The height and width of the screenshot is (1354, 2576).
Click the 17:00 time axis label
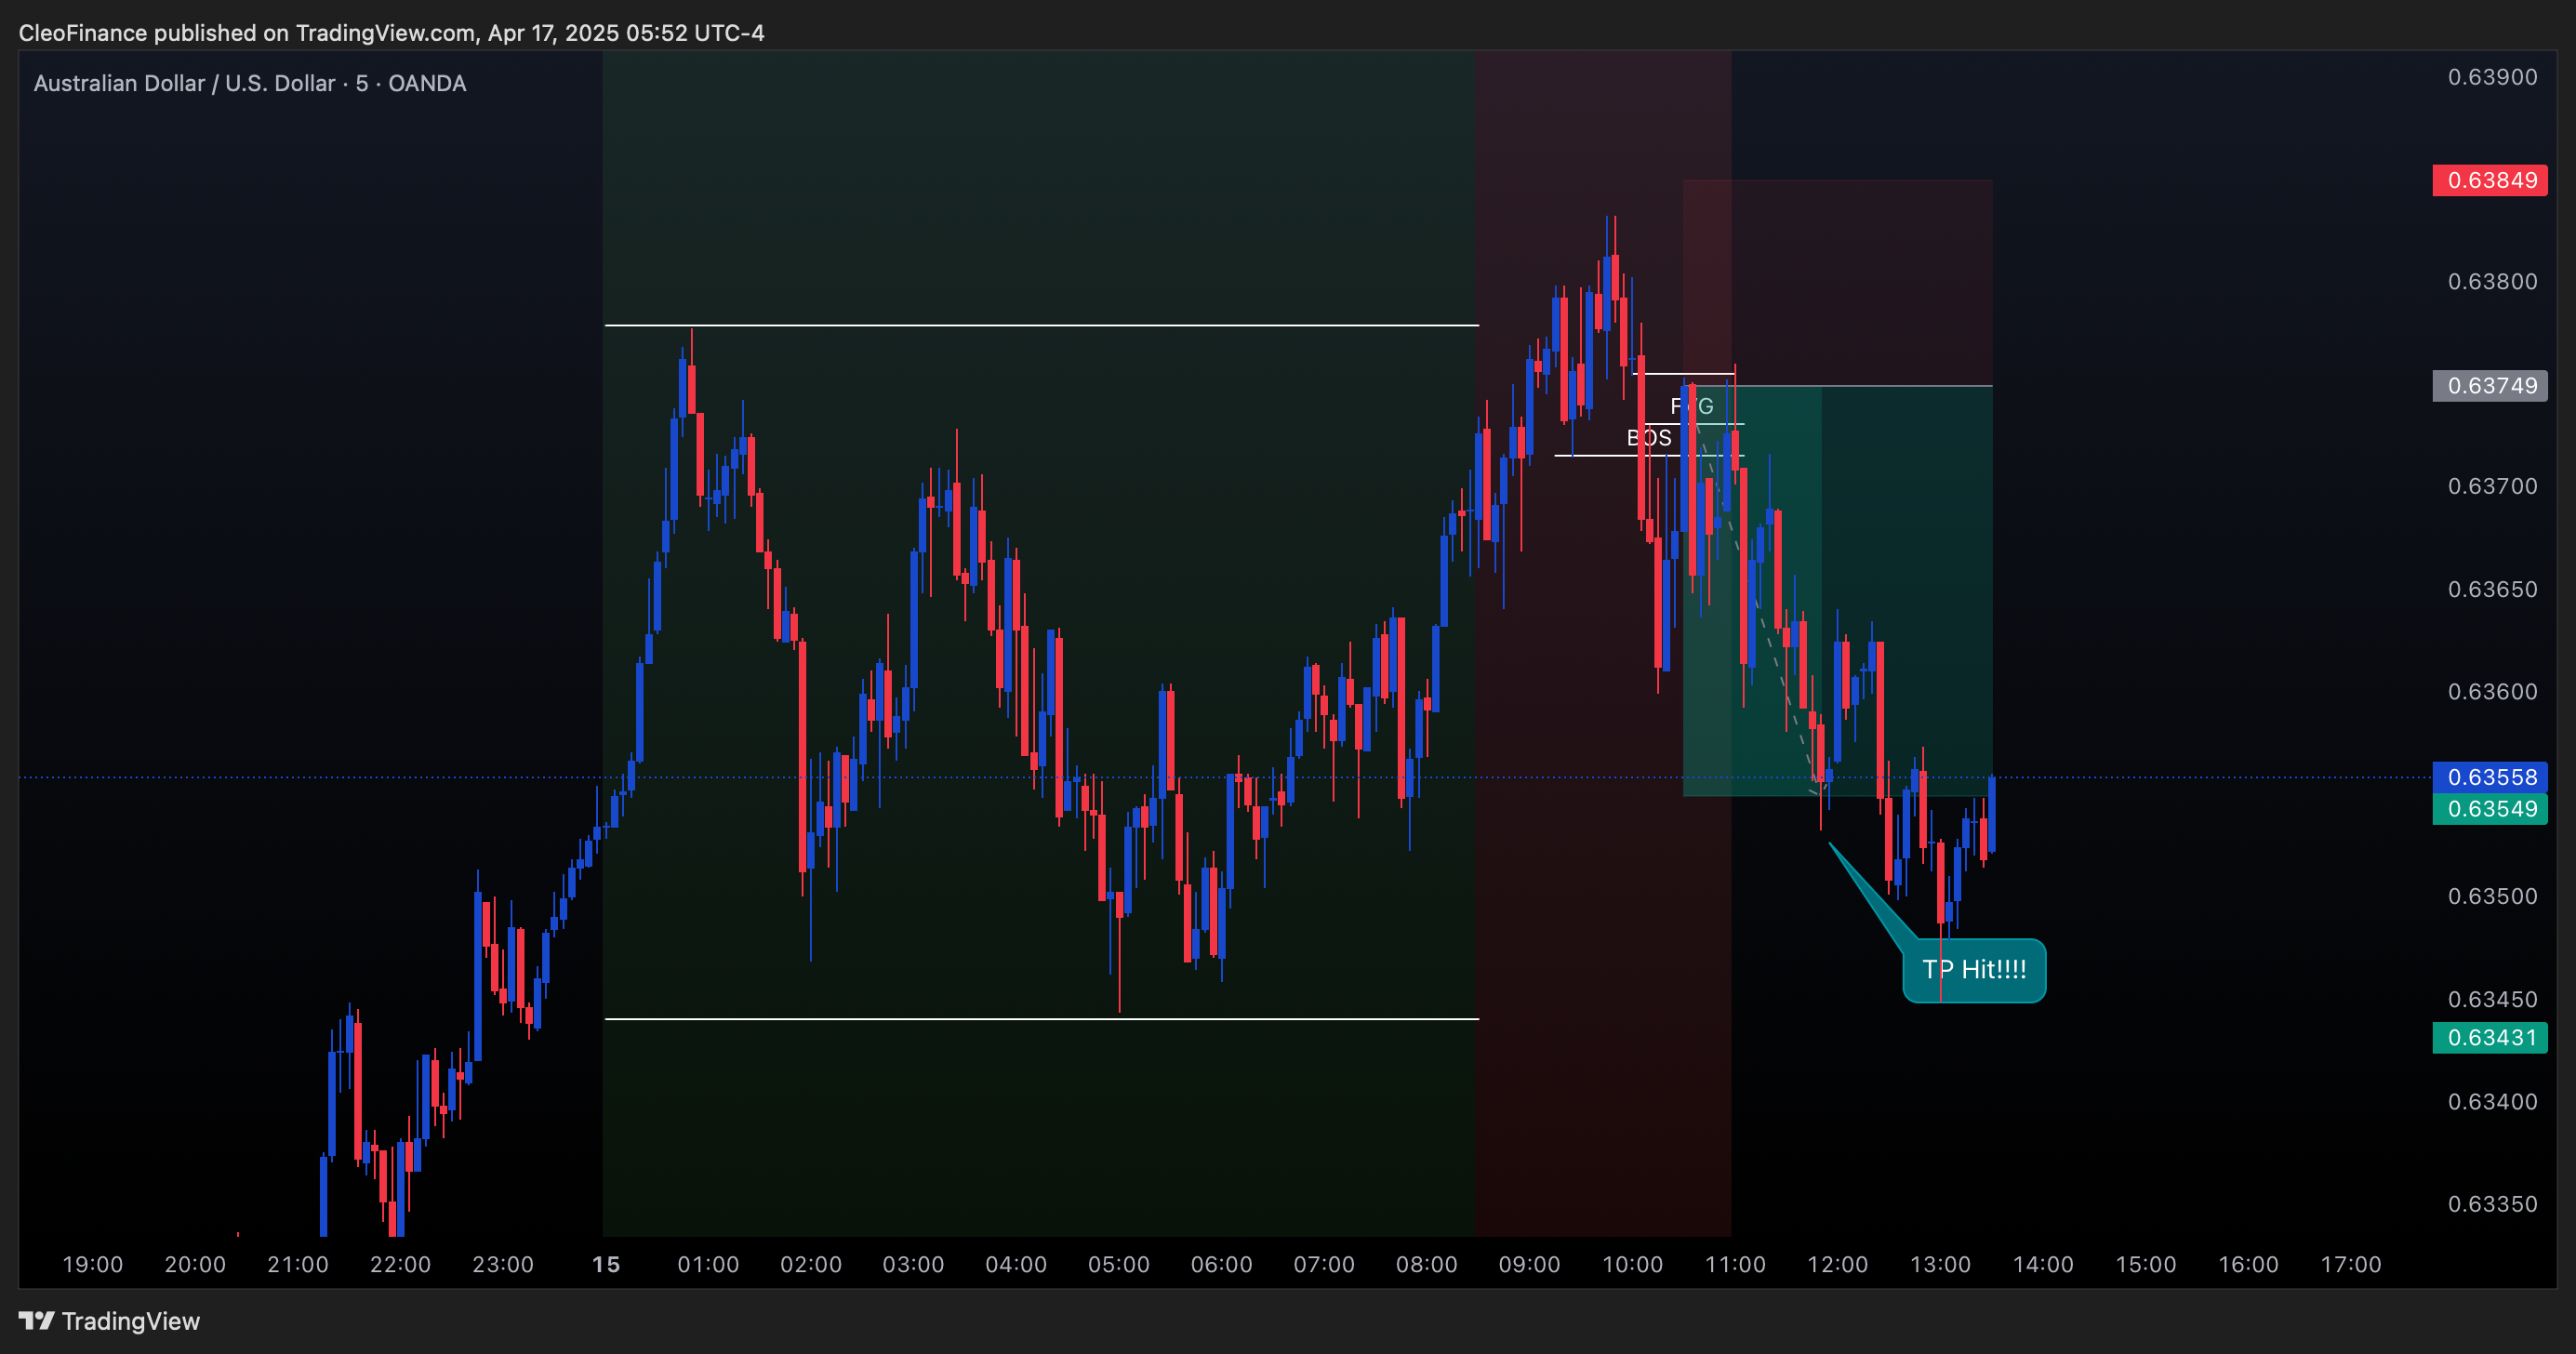[x=2351, y=1264]
